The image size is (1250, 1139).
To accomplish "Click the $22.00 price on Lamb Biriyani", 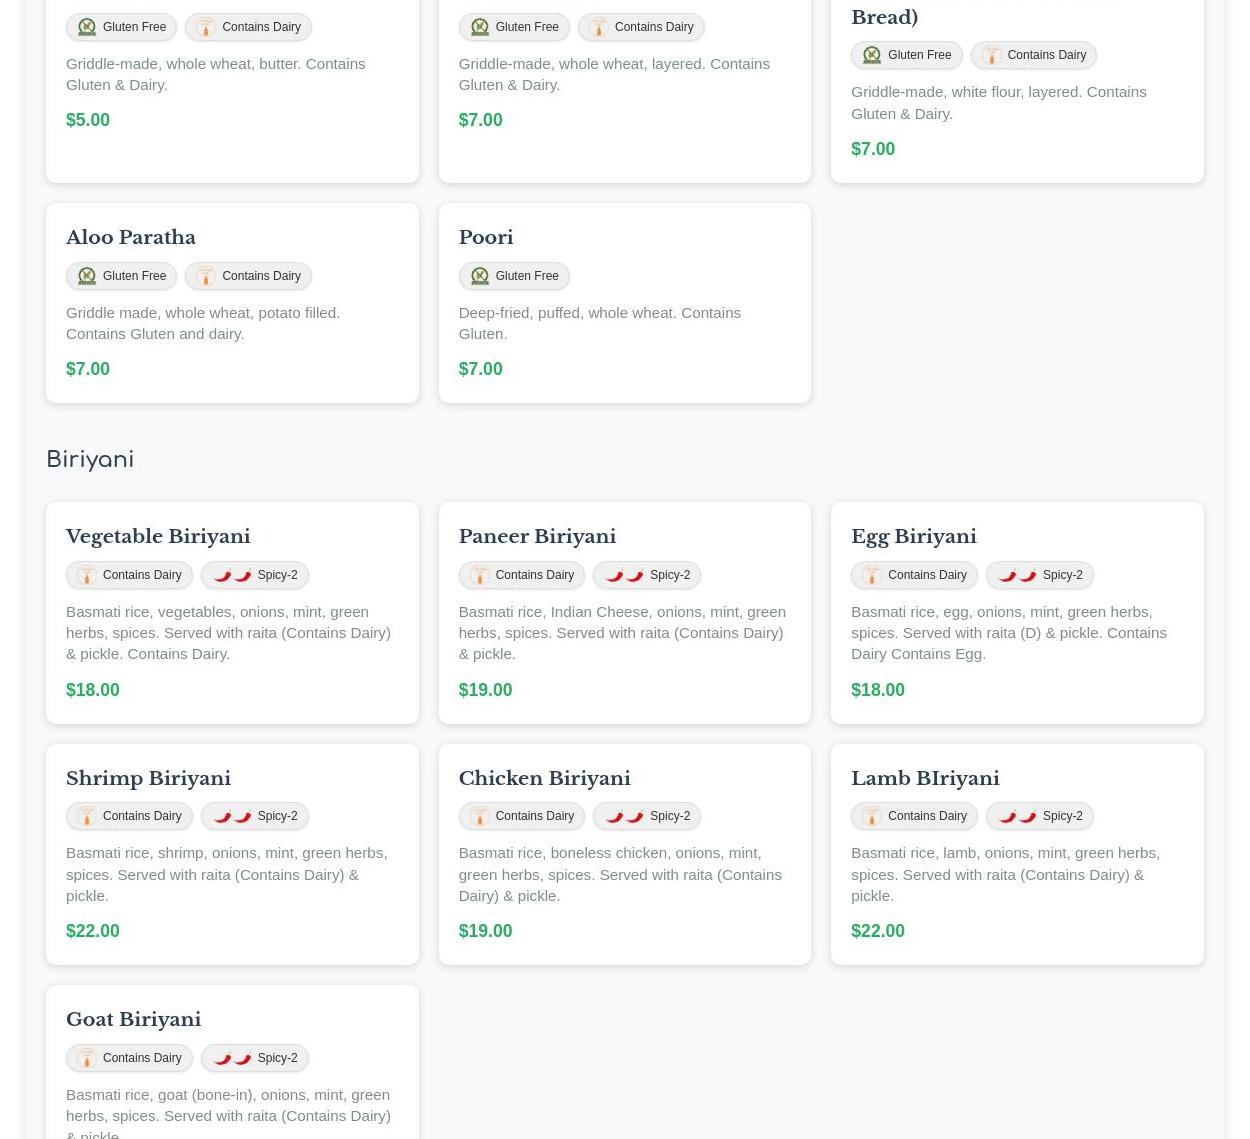I will pyautogui.click(x=877, y=931).
